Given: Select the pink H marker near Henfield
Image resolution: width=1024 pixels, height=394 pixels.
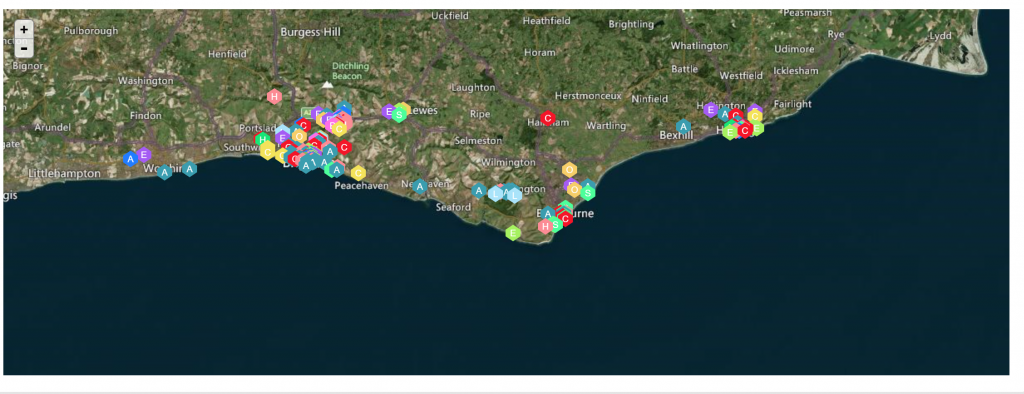Looking at the screenshot, I should click(x=274, y=97).
